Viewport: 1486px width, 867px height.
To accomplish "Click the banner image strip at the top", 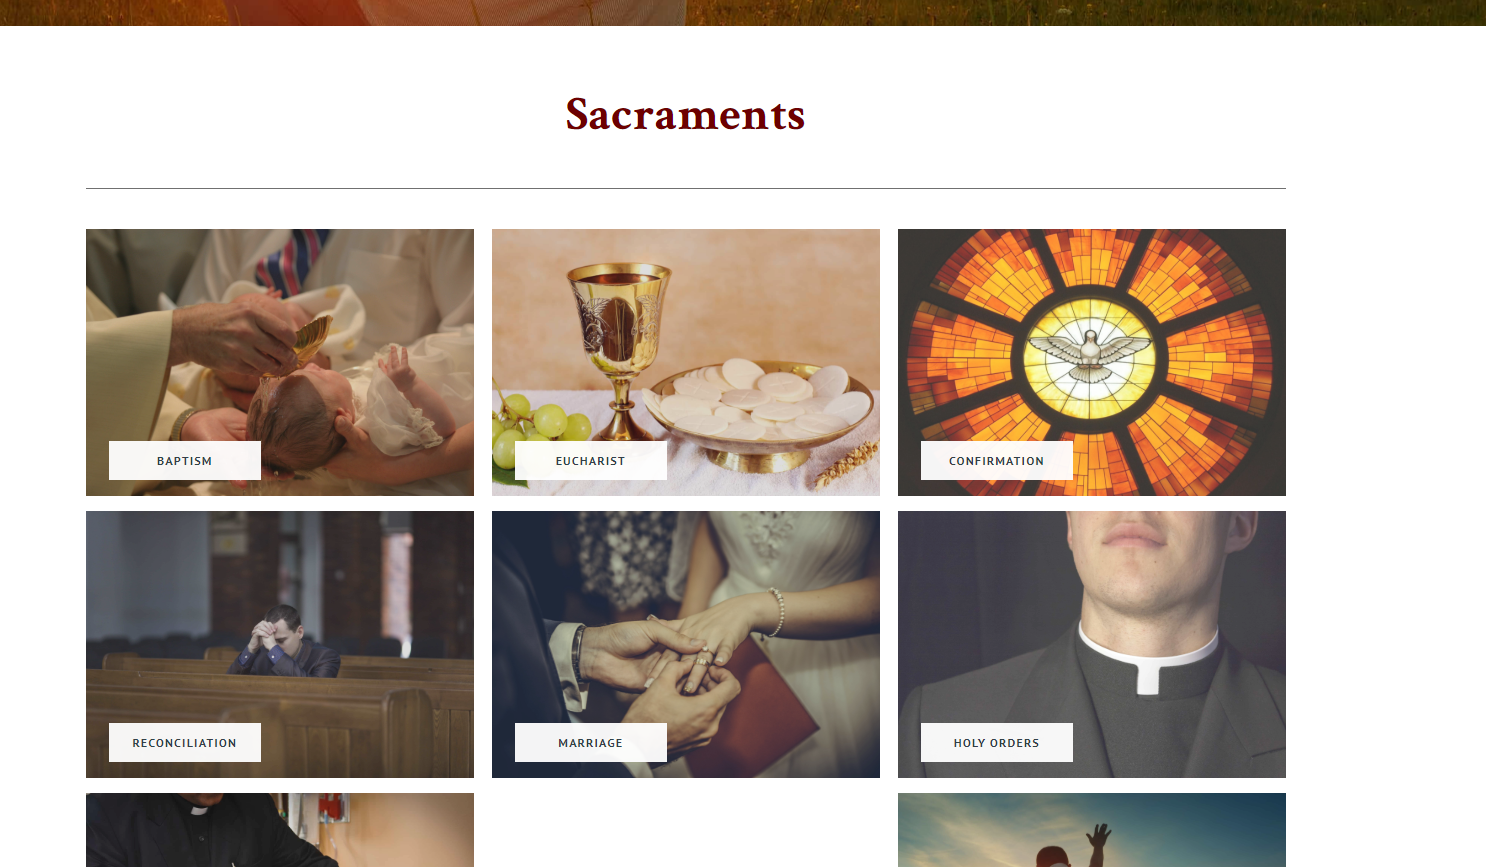I will pyautogui.click(x=743, y=12).
